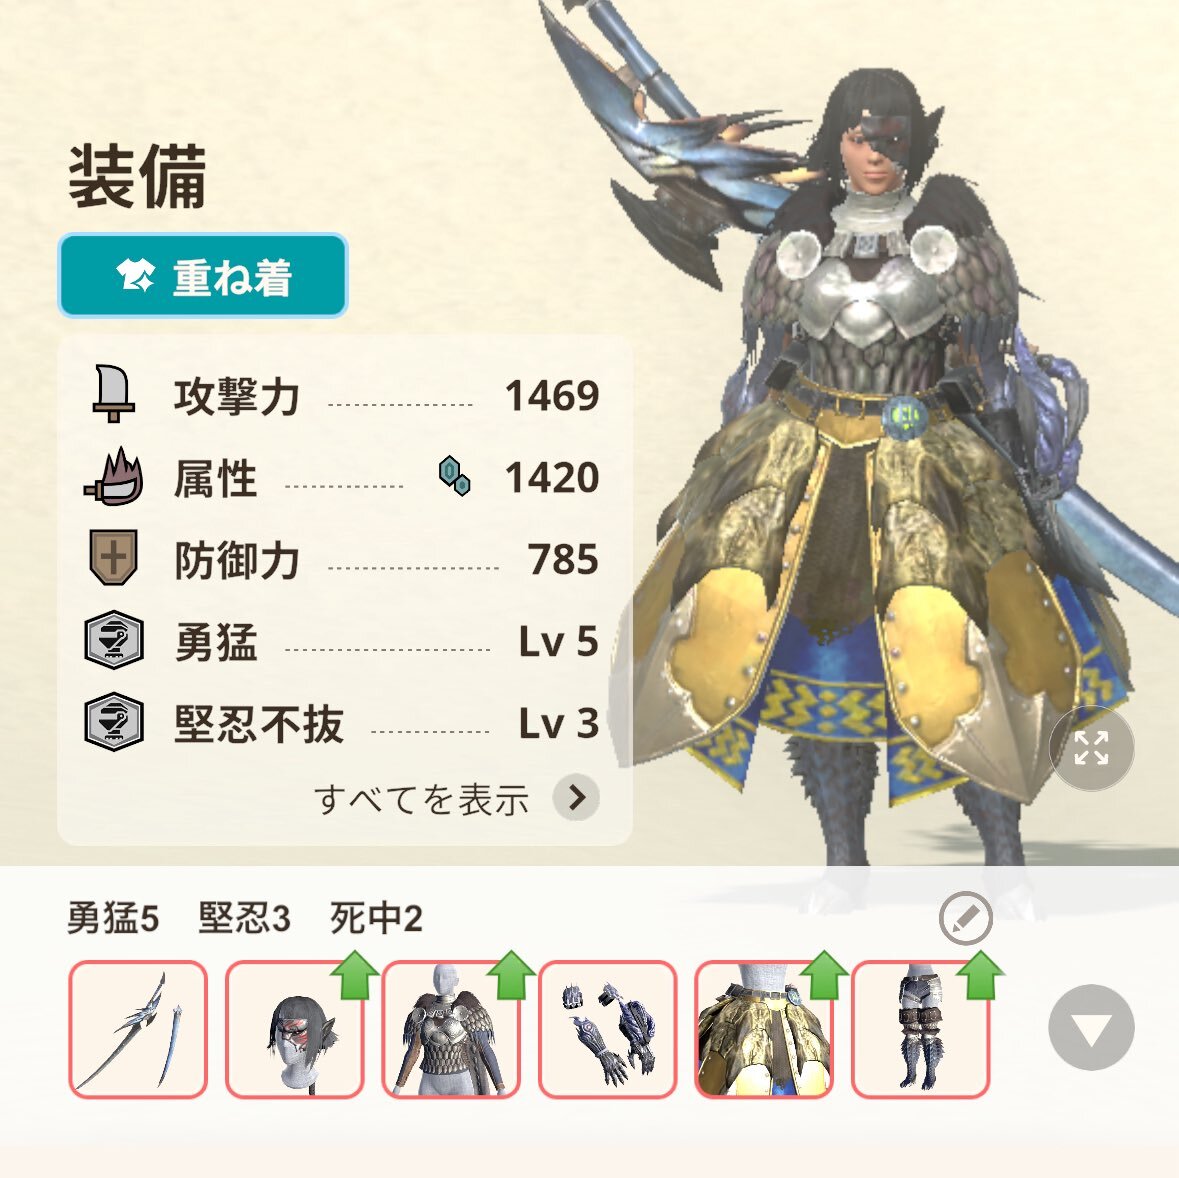Tap the pencil edit loadout icon
Image resolution: width=1179 pixels, height=1178 pixels.
(x=965, y=918)
